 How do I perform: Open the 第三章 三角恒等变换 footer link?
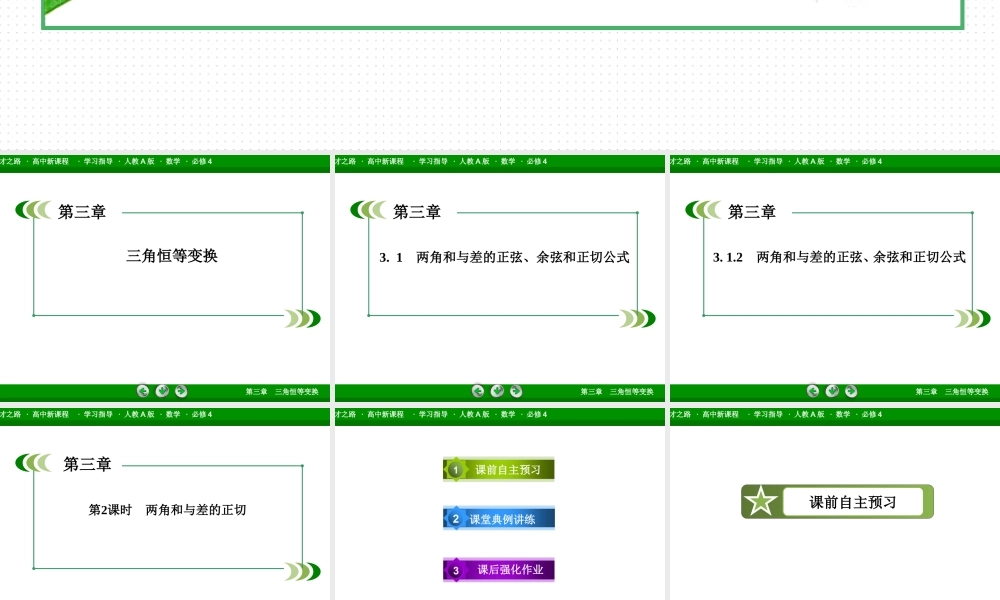283,391
